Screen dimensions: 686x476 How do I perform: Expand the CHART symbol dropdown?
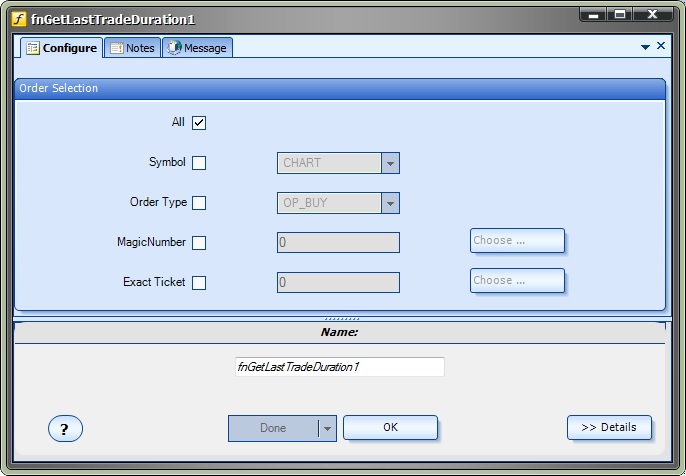point(390,163)
